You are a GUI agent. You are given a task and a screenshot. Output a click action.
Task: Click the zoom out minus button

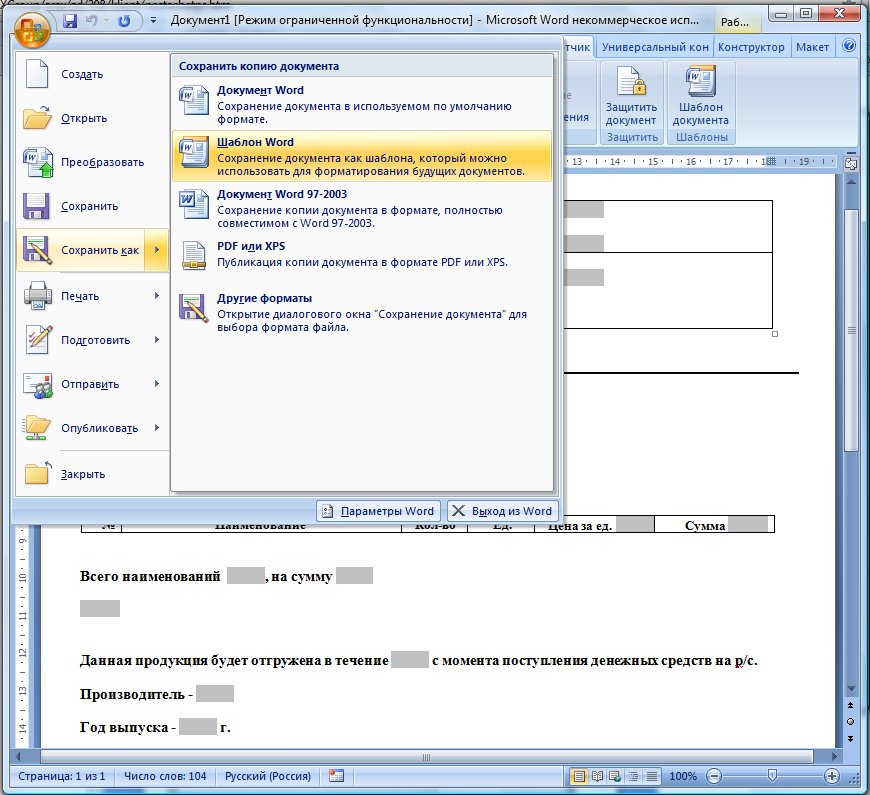tap(714, 776)
